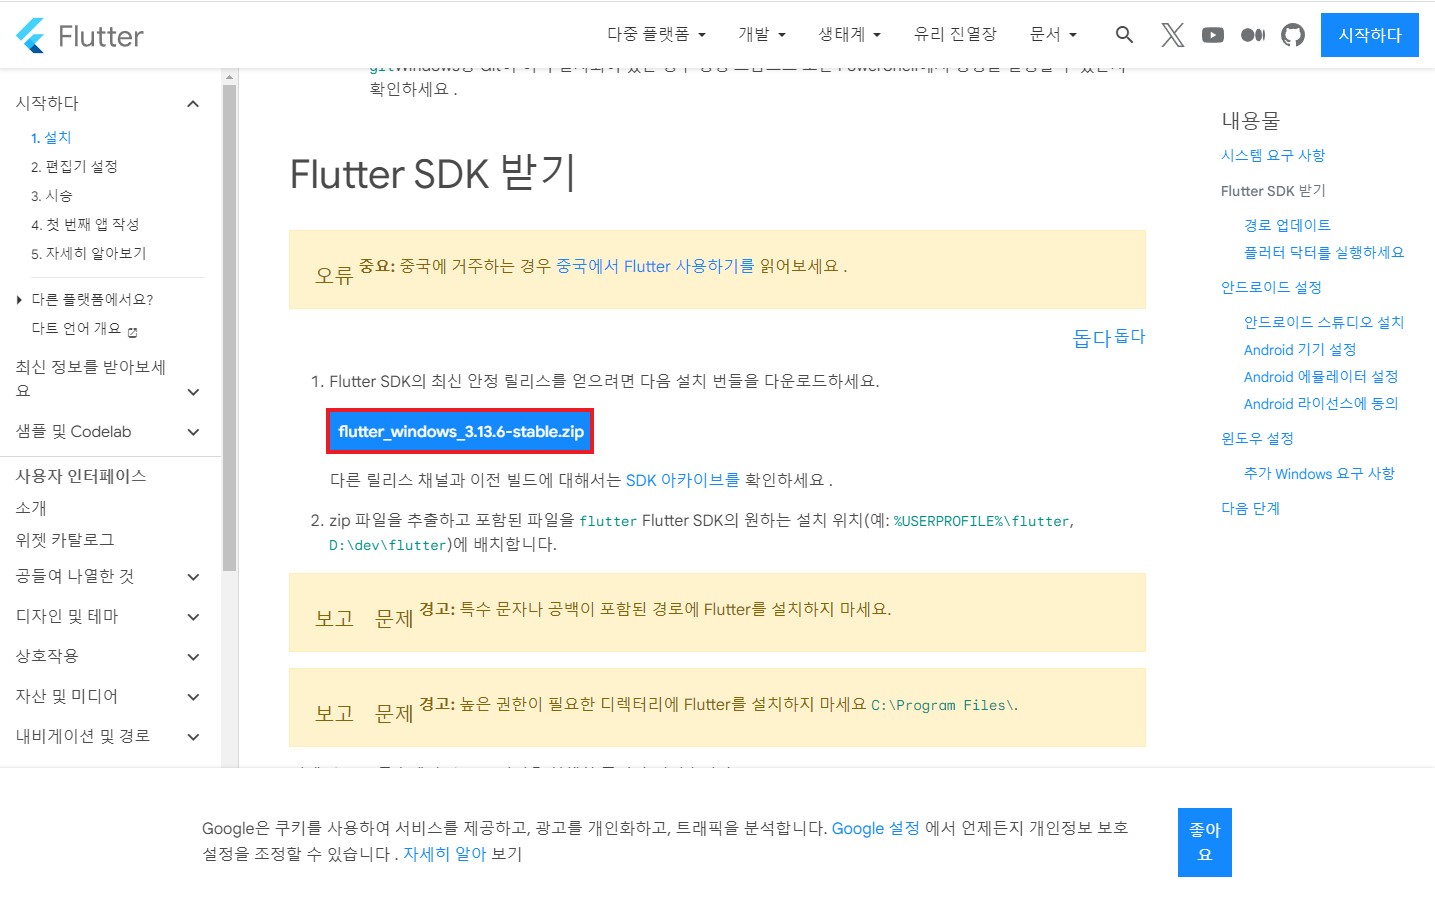Open 중국에서 Flutter 사용하기 link
This screenshot has height=917, width=1435.
pyautogui.click(x=655, y=266)
